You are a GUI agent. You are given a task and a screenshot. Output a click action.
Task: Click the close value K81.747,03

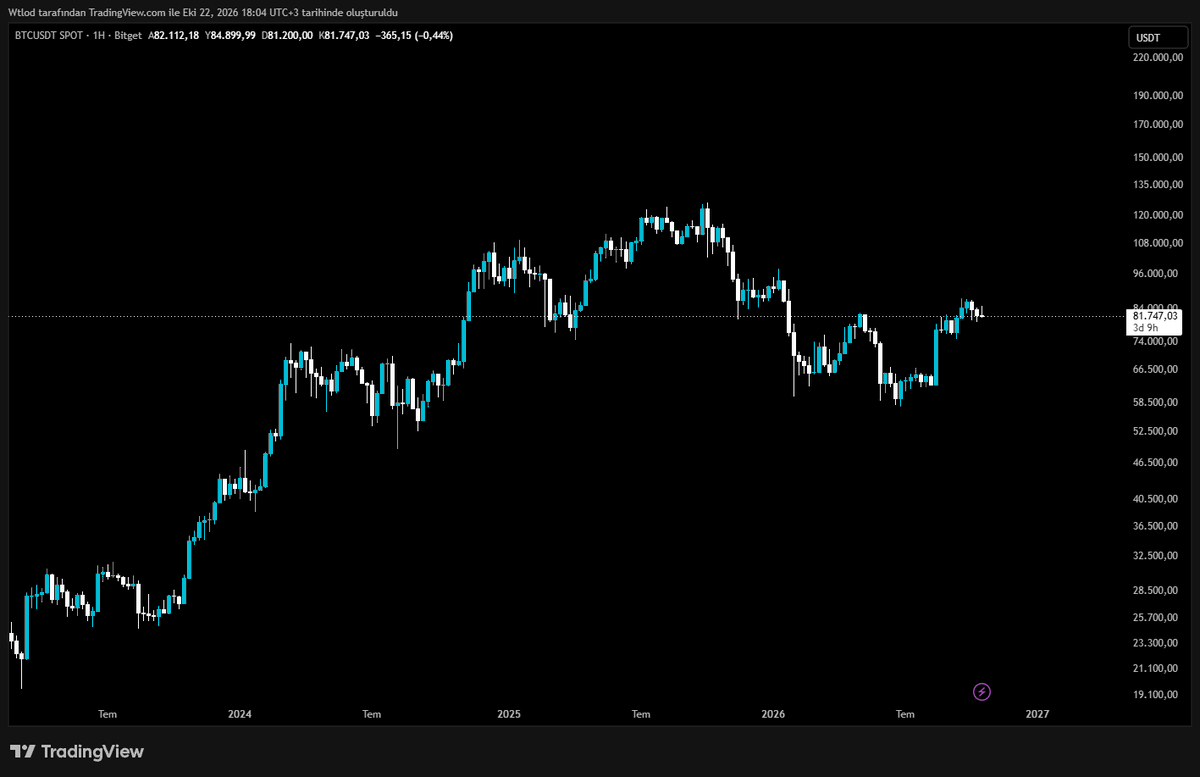point(344,35)
